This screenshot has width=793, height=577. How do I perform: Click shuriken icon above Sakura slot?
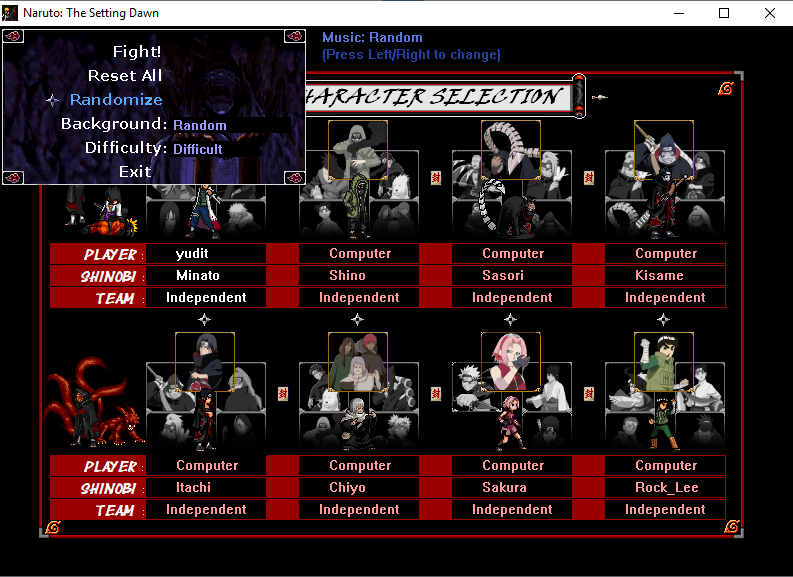click(510, 320)
